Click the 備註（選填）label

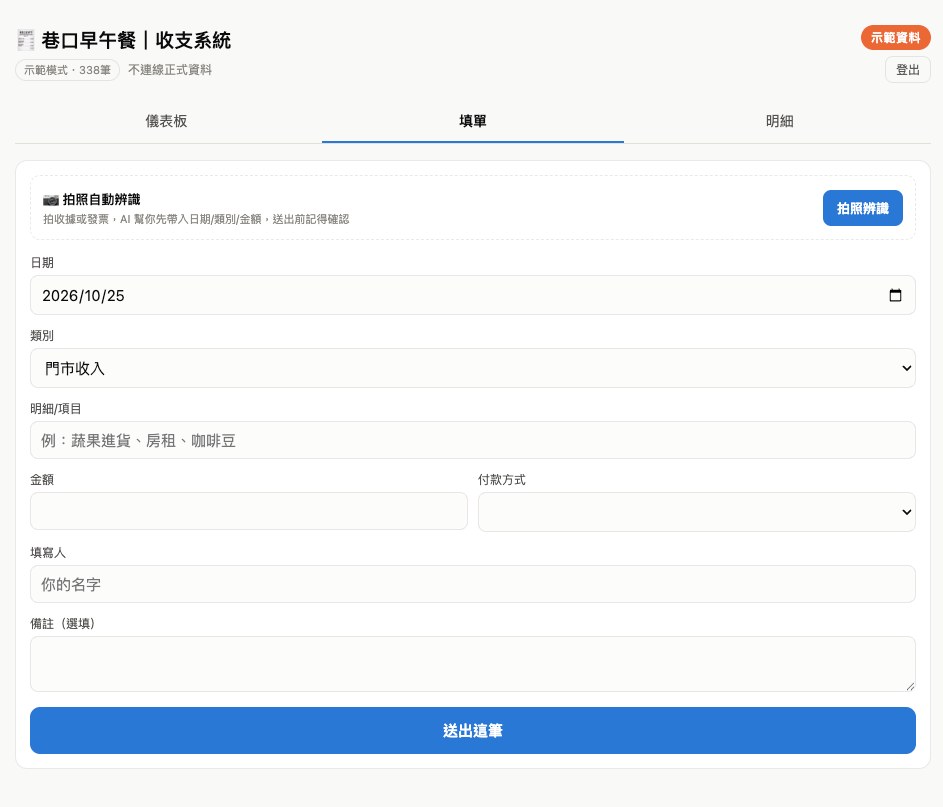[x=63, y=624]
